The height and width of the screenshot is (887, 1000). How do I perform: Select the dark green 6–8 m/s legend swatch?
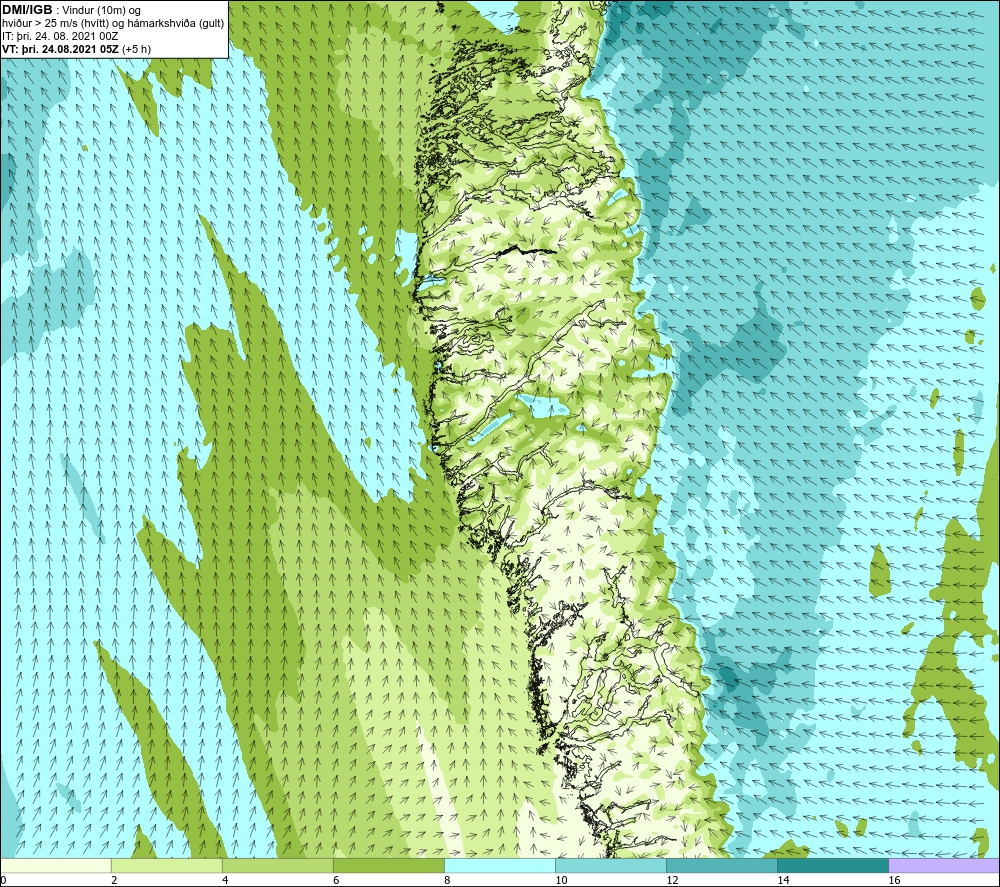pyautogui.click(x=389, y=866)
